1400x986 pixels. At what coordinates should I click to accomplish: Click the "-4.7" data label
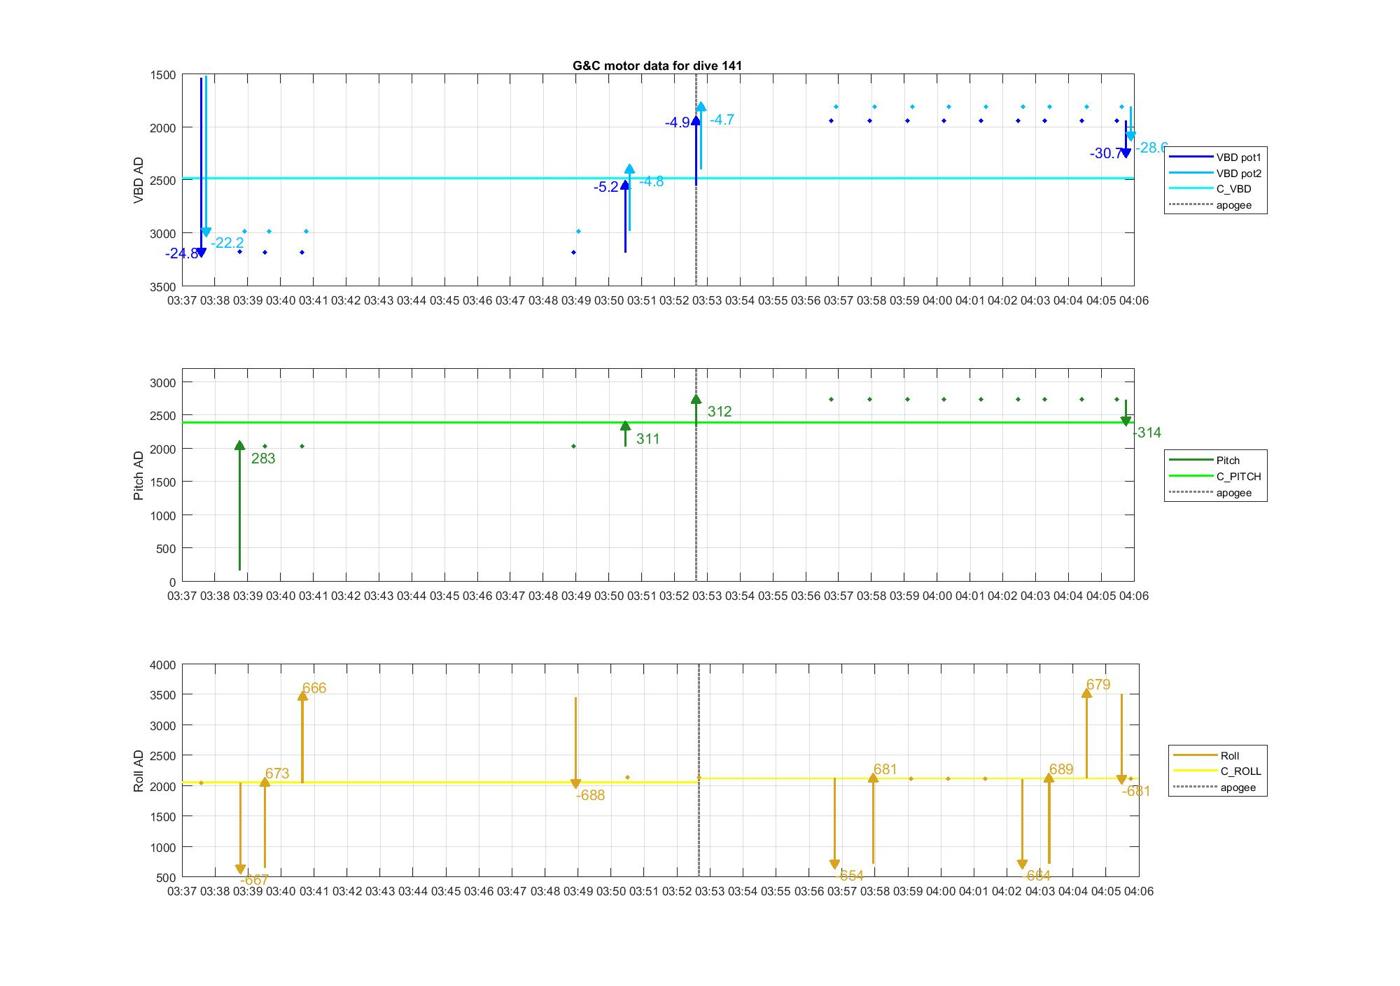coord(722,120)
